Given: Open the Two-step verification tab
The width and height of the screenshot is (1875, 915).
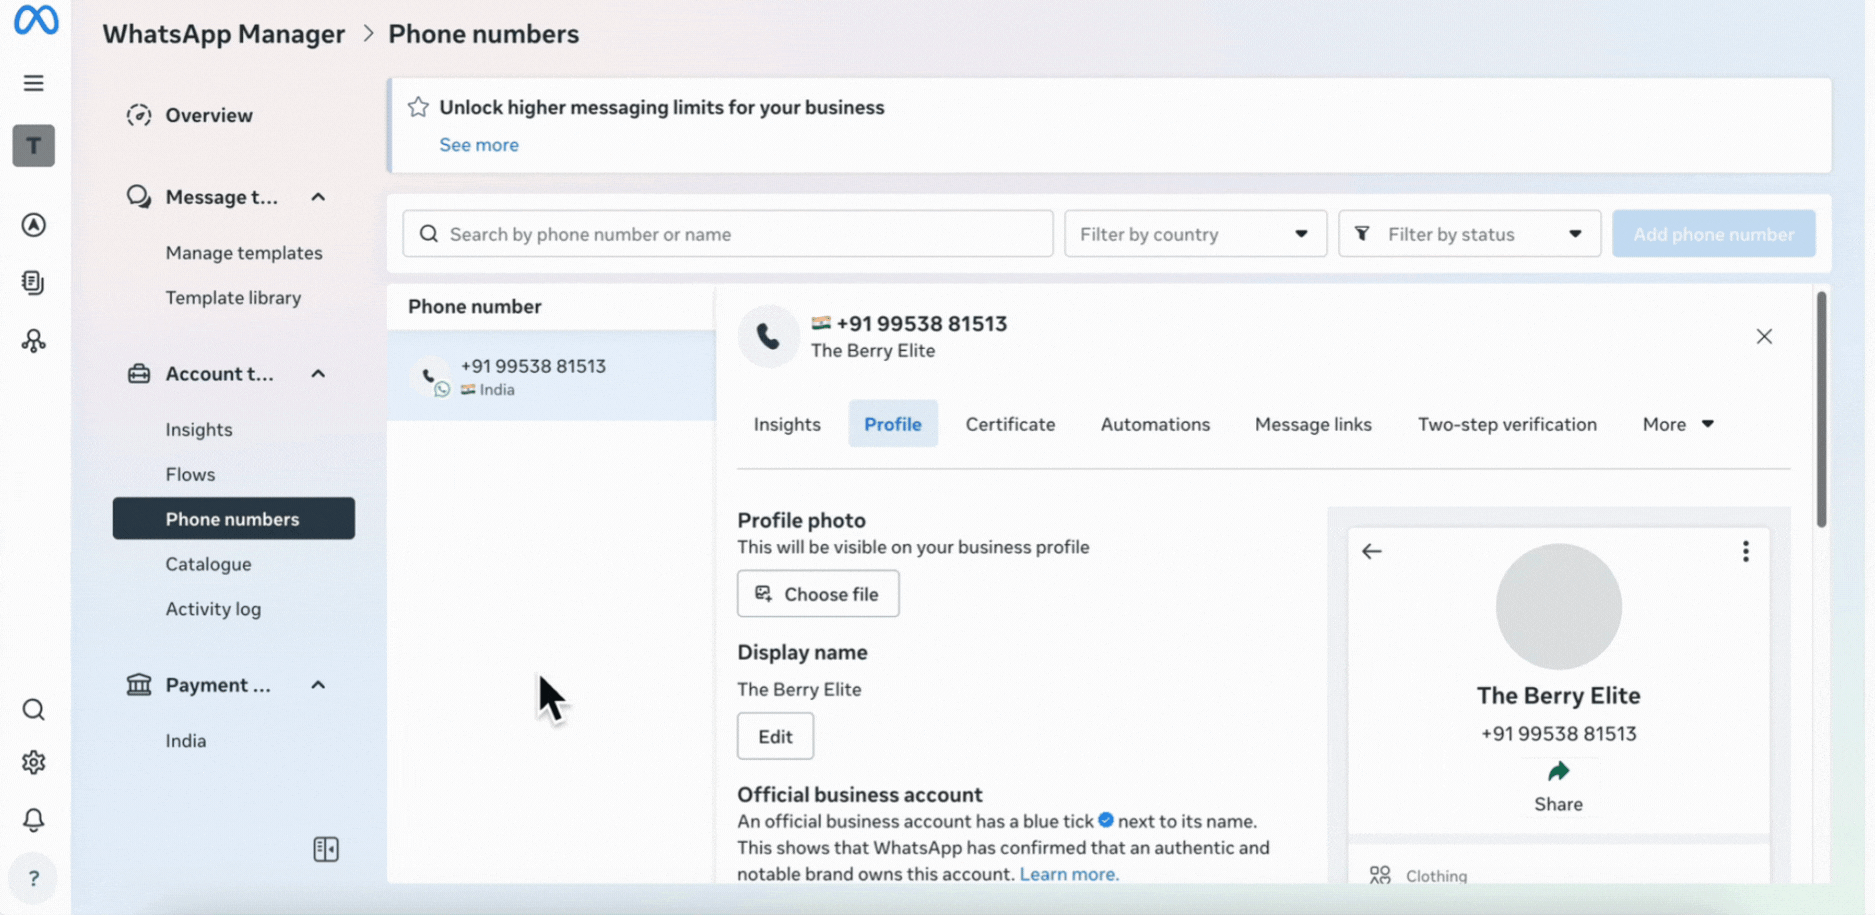Looking at the screenshot, I should point(1507,424).
